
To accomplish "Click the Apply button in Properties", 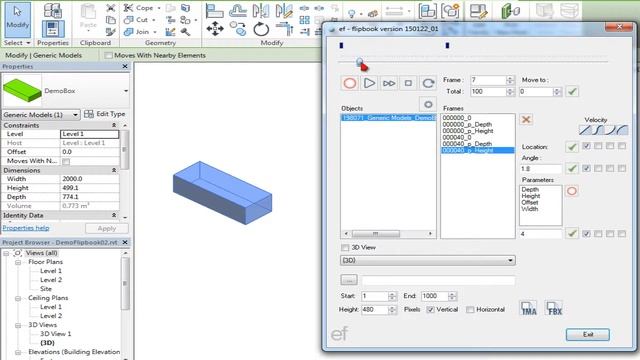I will click(107, 229).
